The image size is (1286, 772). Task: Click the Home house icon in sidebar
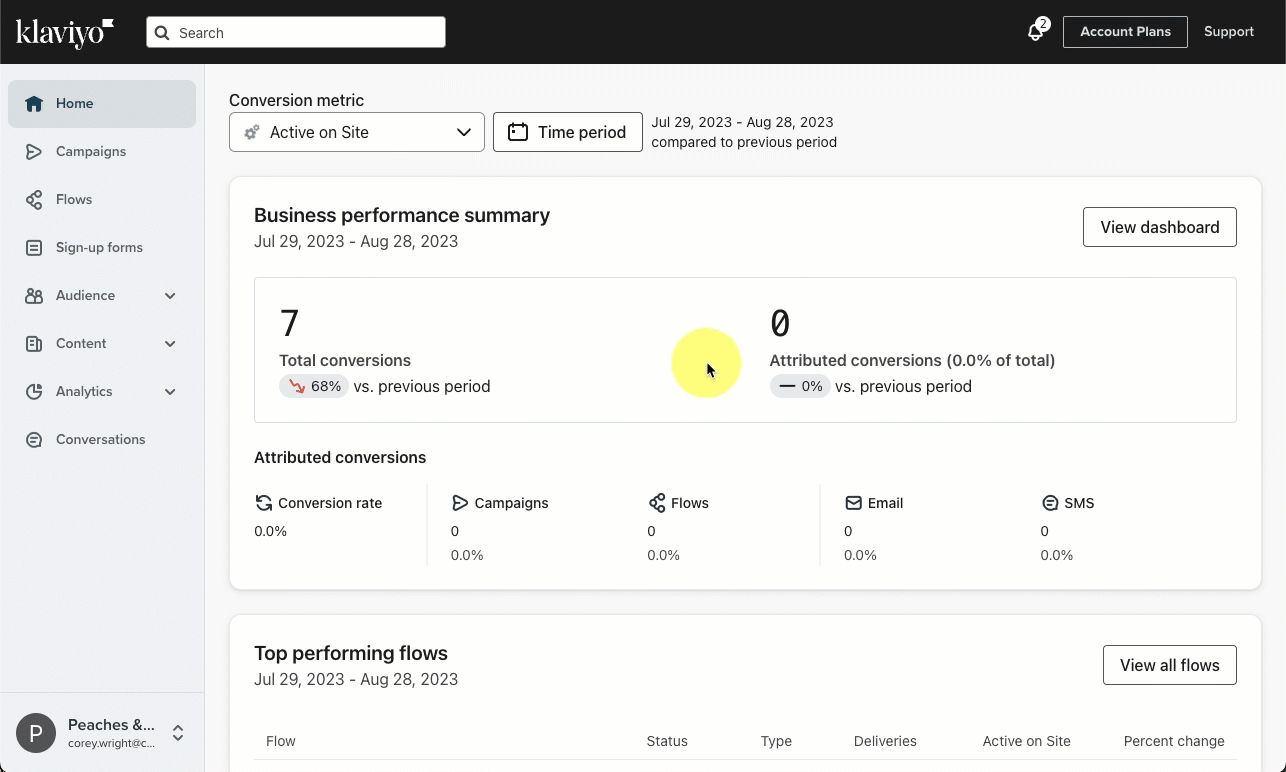tap(34, 104)
